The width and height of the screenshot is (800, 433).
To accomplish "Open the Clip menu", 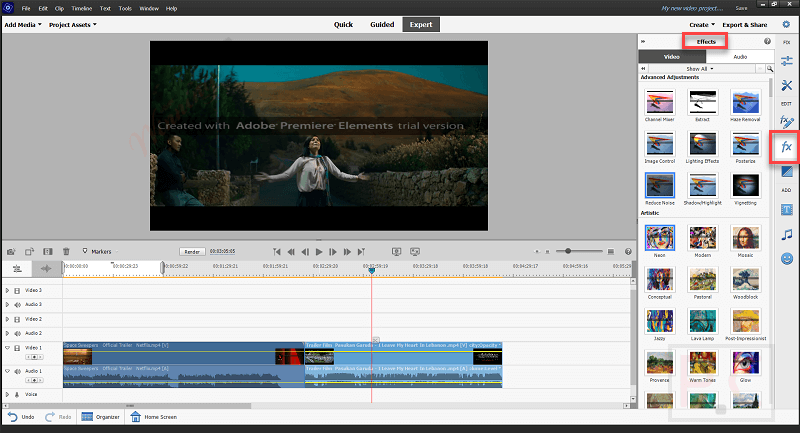I will click(60, 8).
